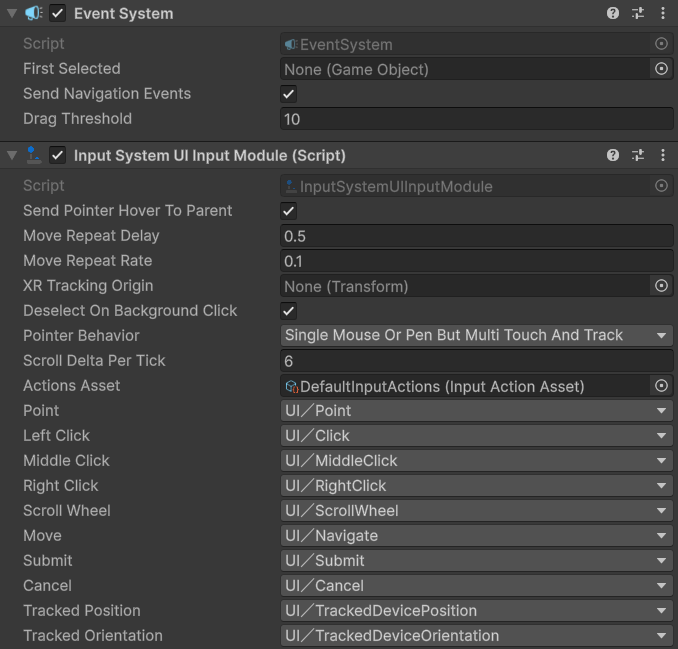Open the Cancel action dropdown
Screen dimensions: 678x649
coord(477,586)
